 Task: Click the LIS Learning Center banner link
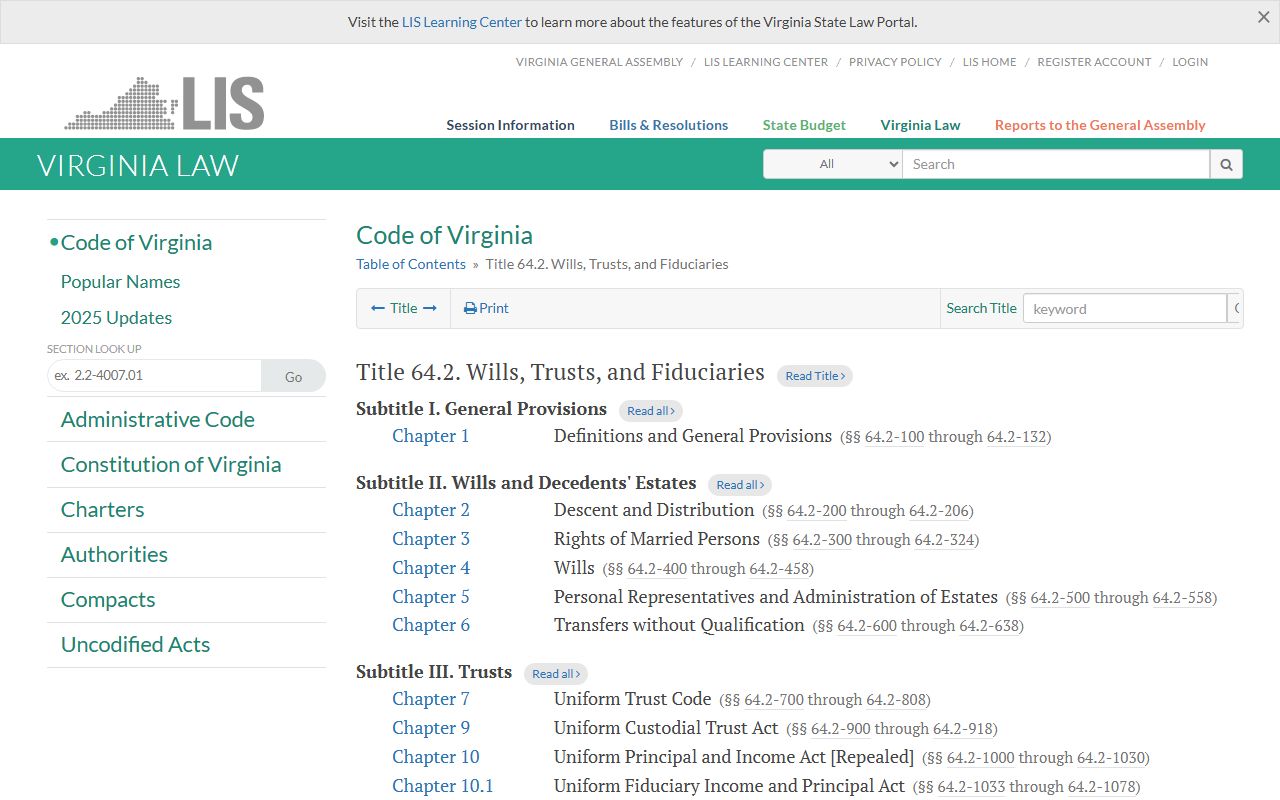tap(462, 22)
